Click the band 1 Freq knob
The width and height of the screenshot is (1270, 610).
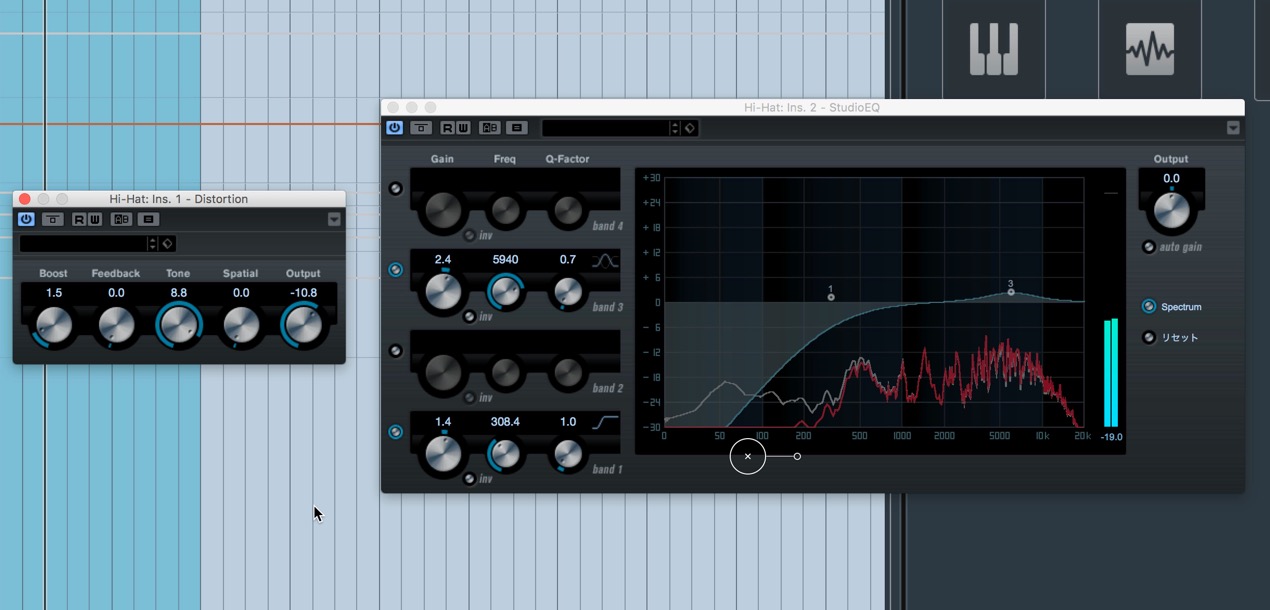pos(505,453)
